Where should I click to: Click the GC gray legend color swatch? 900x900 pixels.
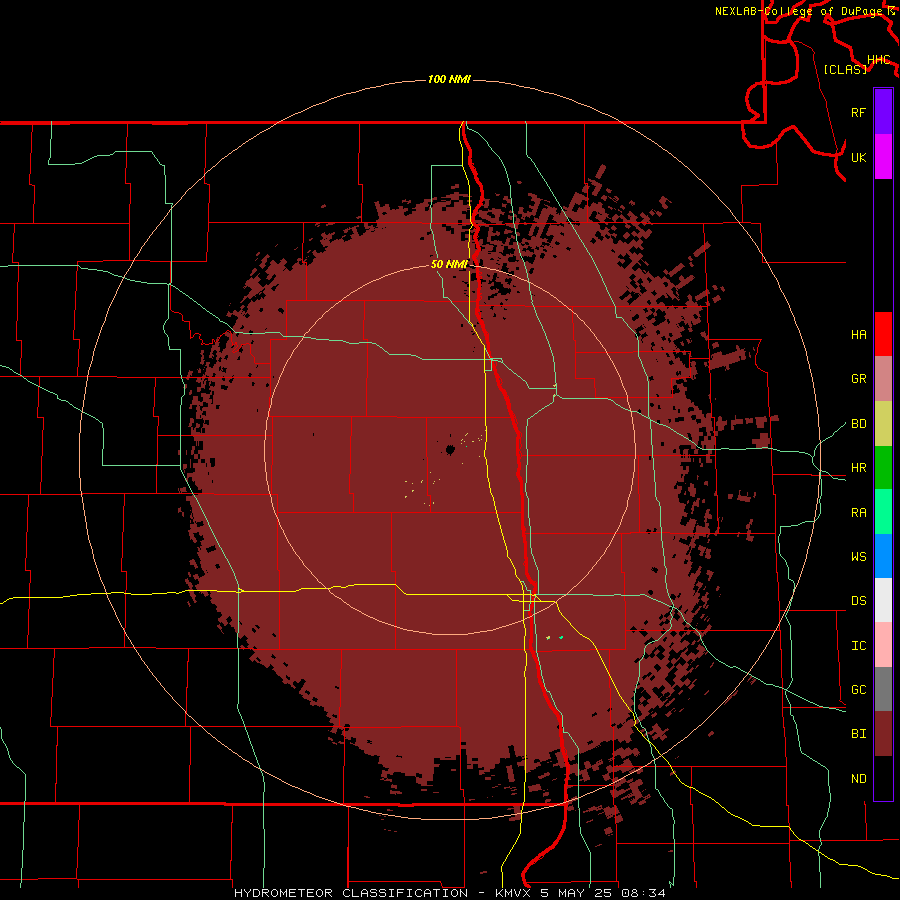tap(883, 689)
